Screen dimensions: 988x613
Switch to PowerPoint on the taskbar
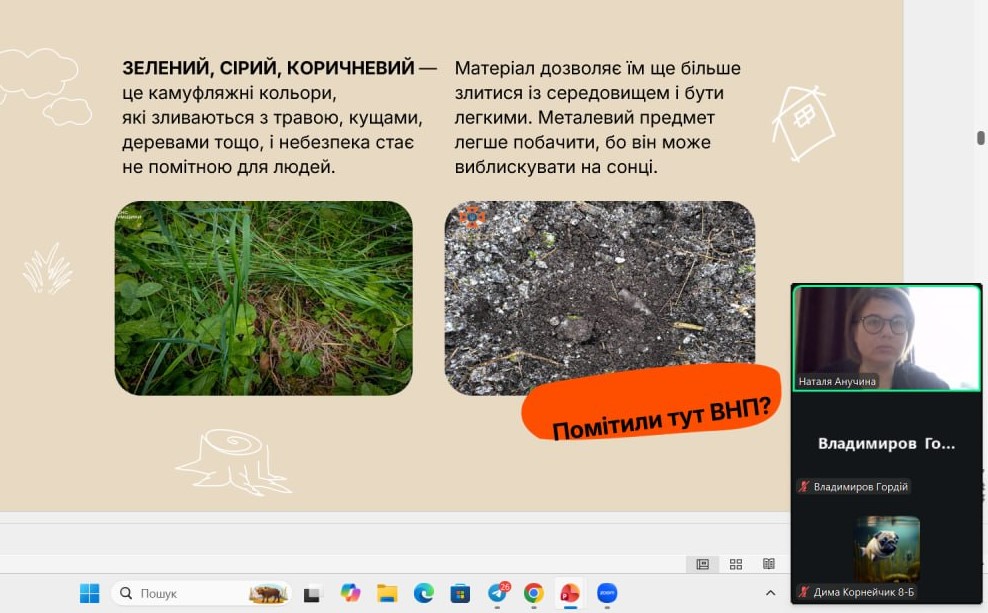click(x=570, y=593)
